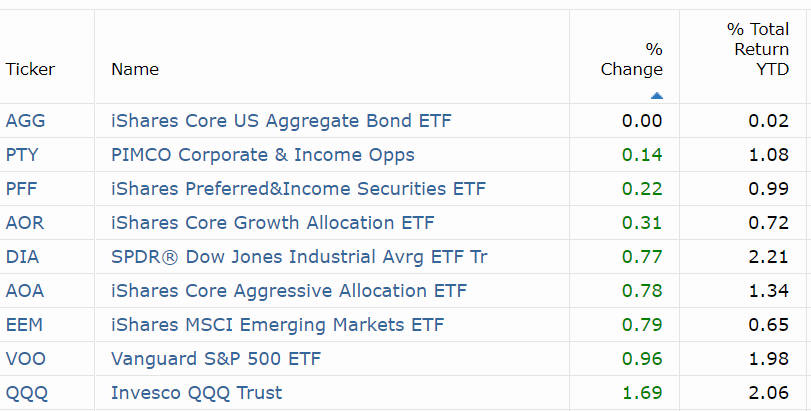The width and height of the screenshot is (811, 411).
Task: Open PIMCO Corporate & Income Opps link
Action: click(x=263, y=155)
